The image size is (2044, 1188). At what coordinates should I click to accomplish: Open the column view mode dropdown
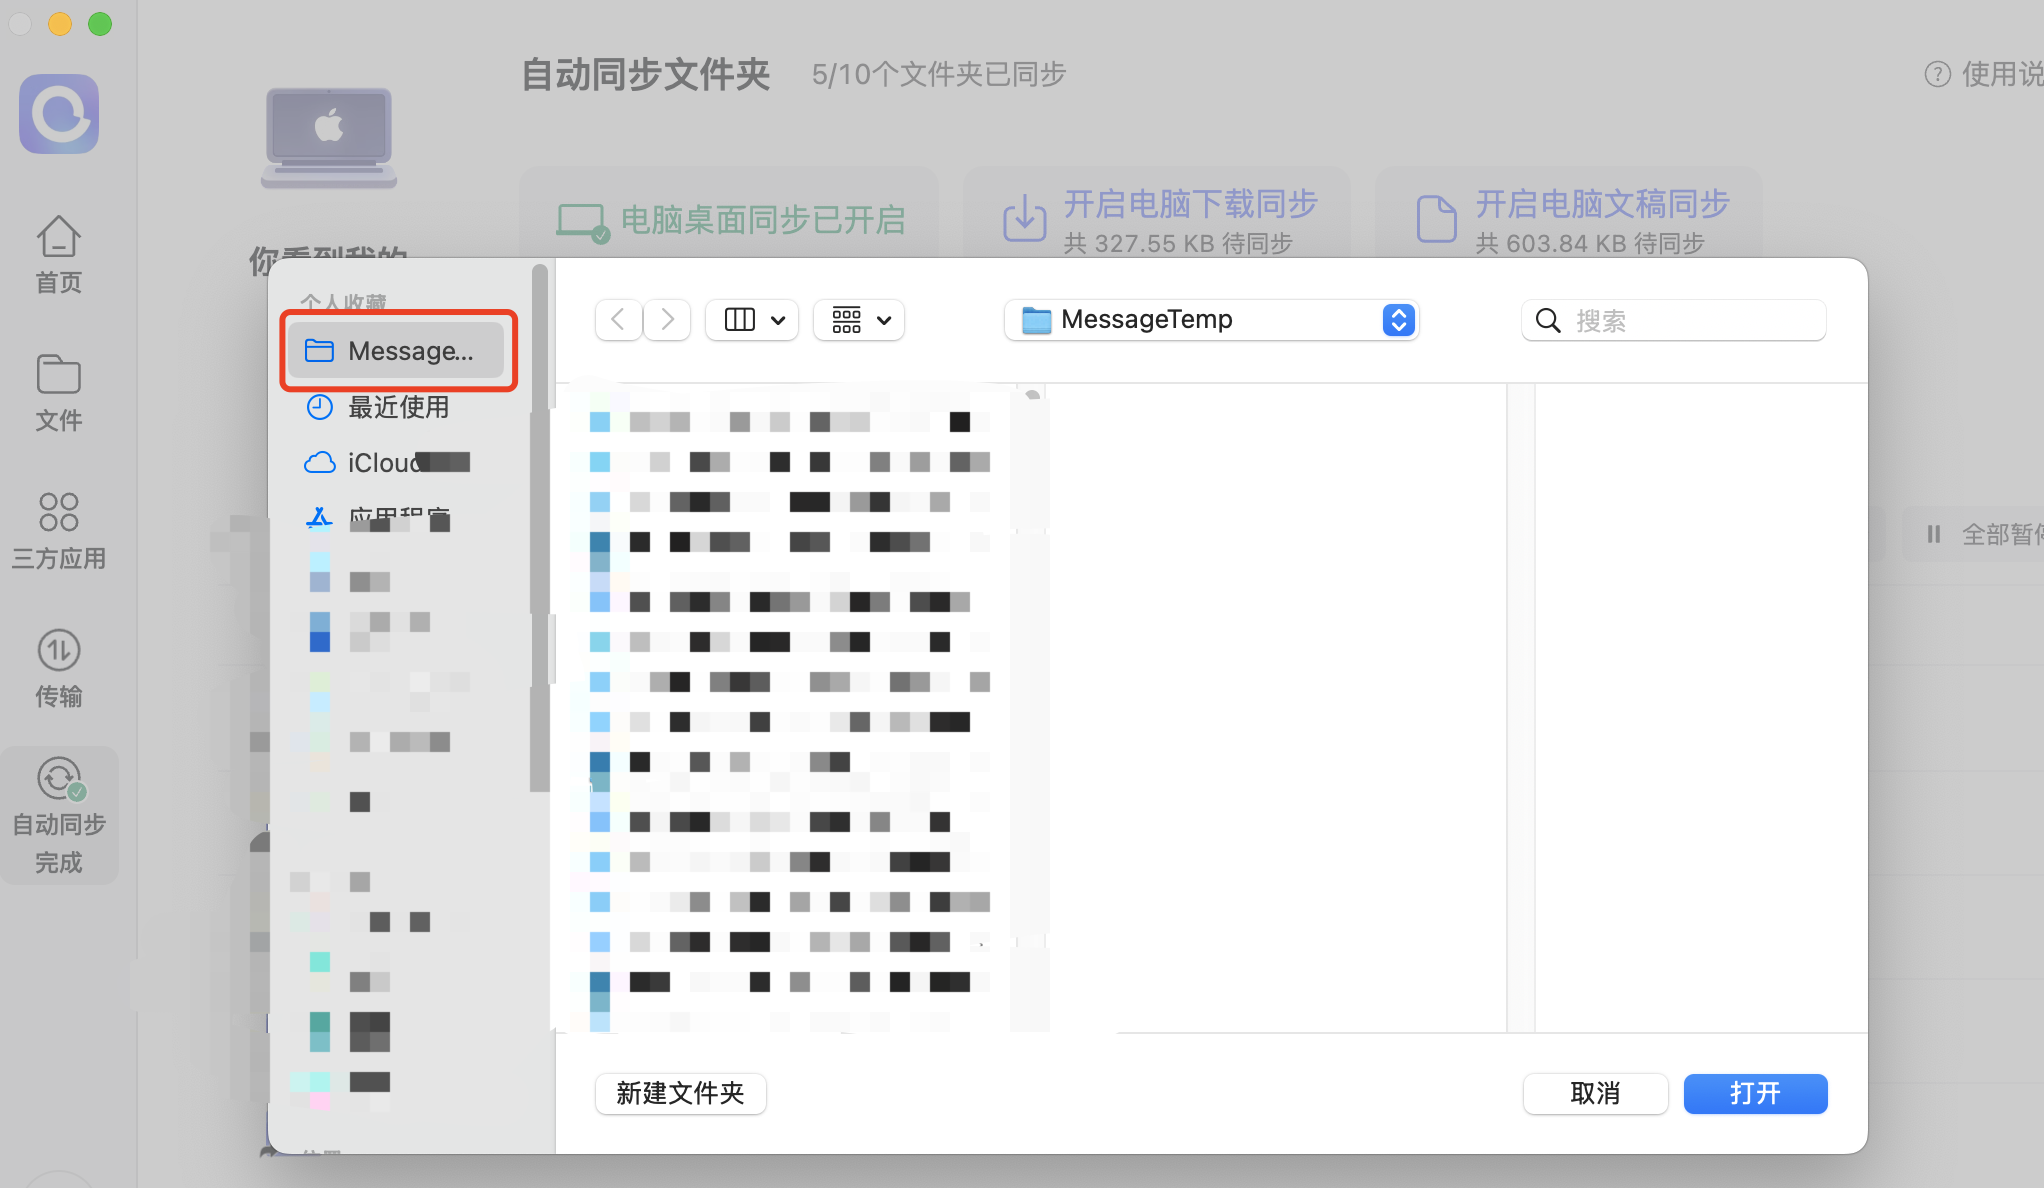(x=753, y=320)
